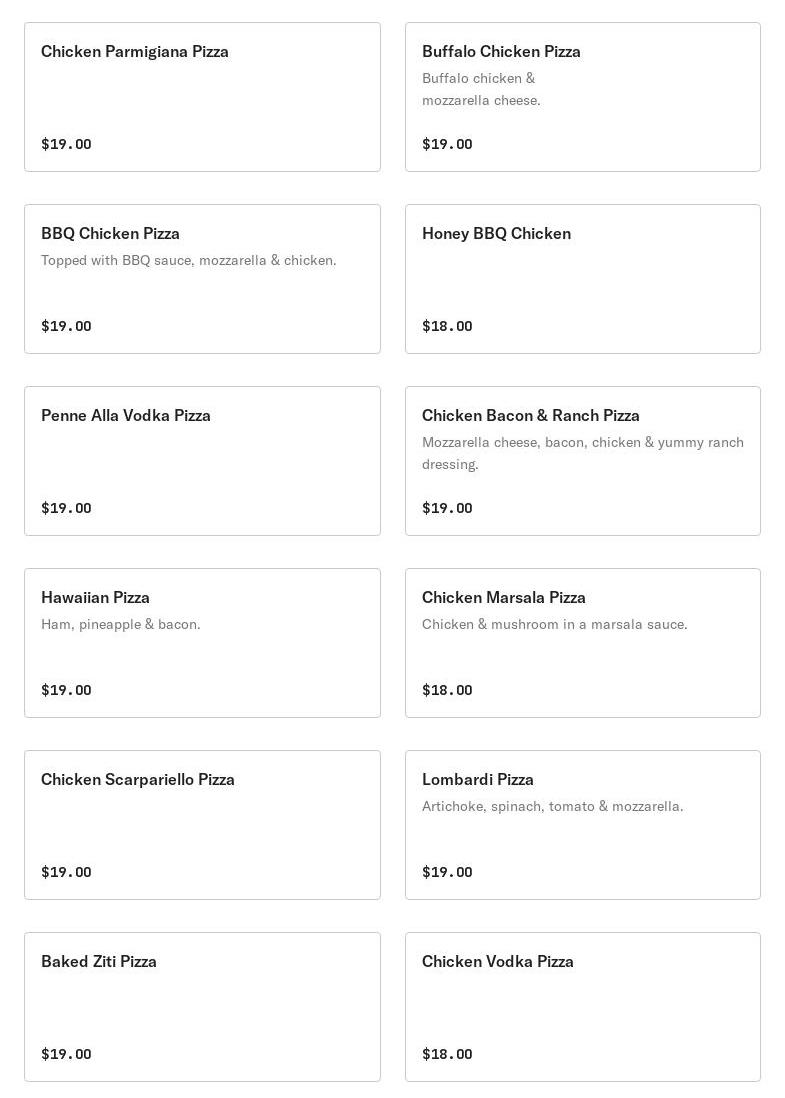
Task: Click the Chicken Vodka Pizza $18.00 price
Action: click(447, 1054)
